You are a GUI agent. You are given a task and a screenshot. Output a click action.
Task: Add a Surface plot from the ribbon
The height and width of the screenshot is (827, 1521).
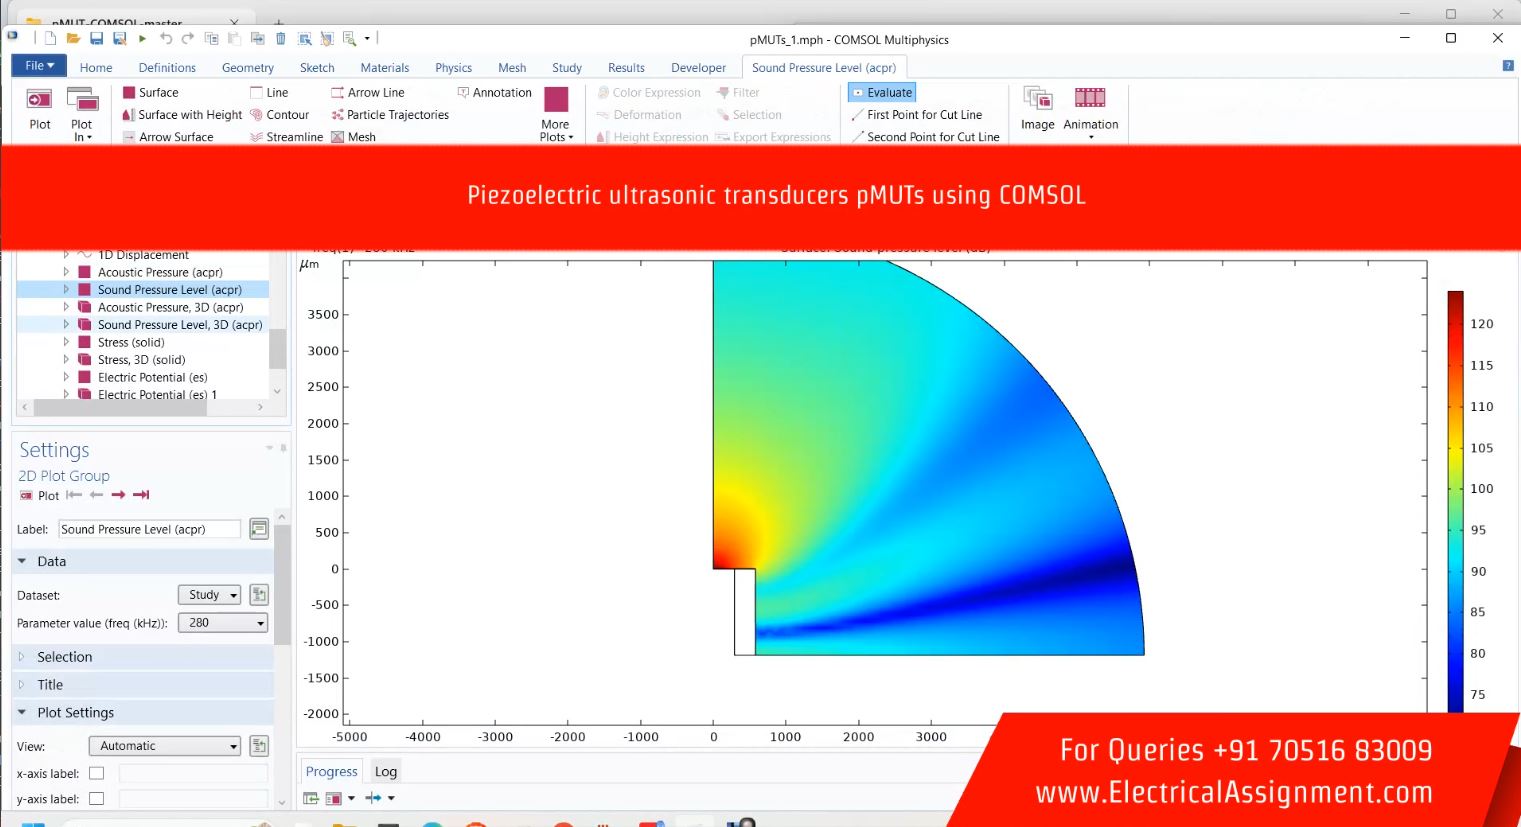157,93
